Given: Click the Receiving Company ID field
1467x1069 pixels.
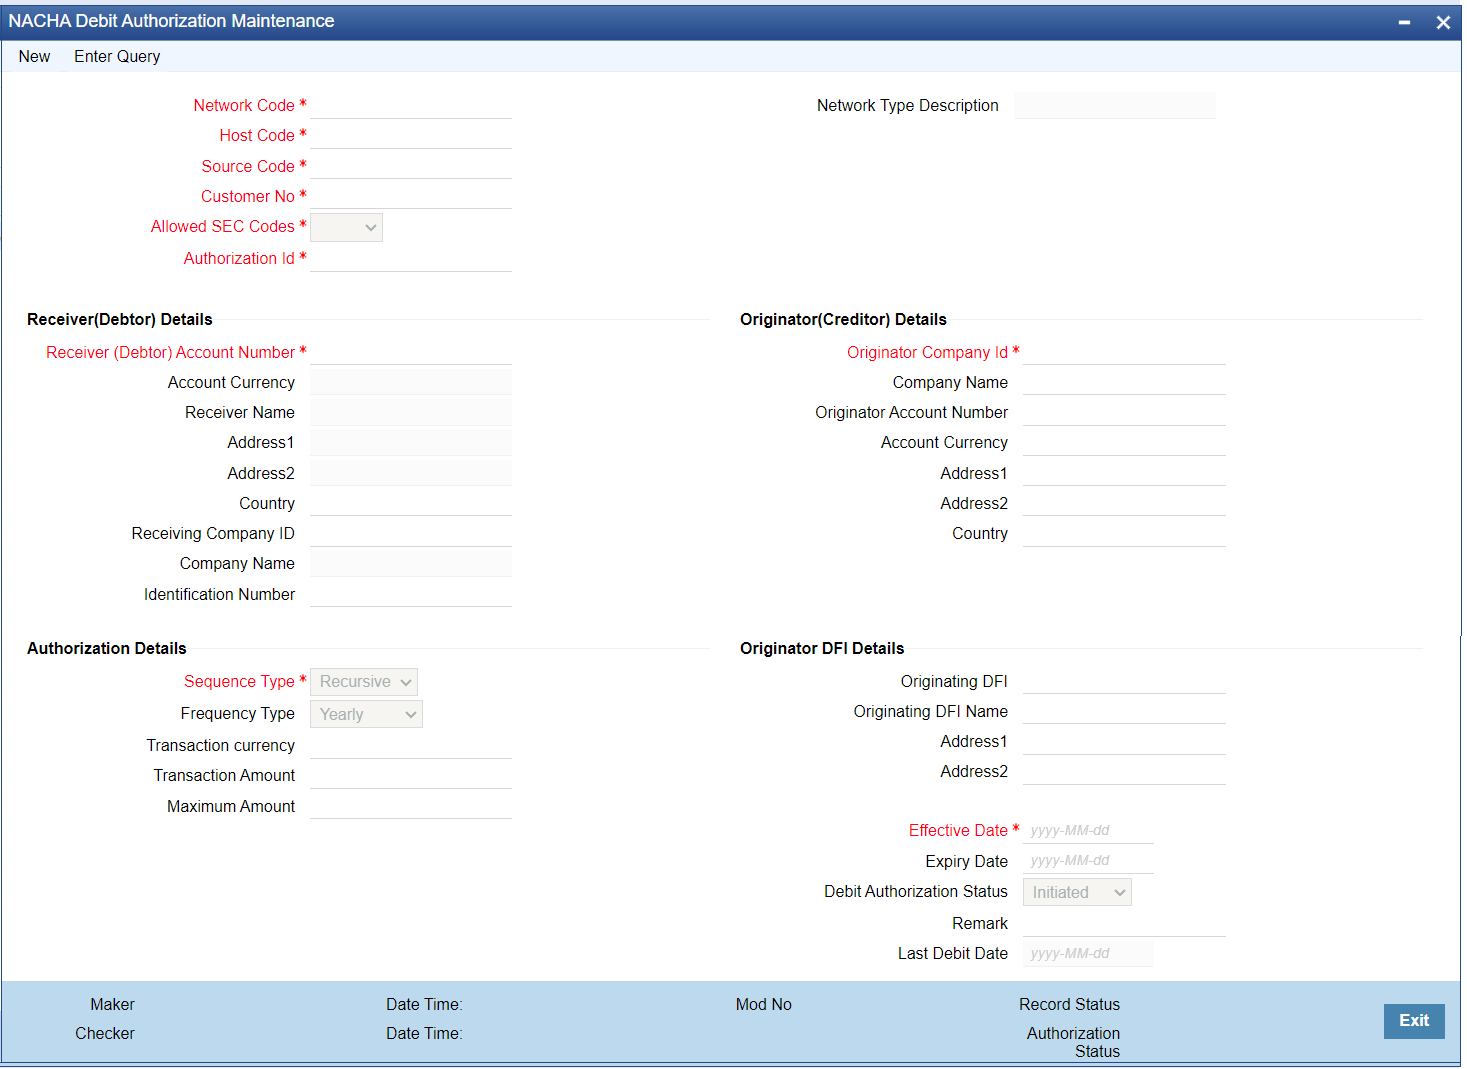Looking at the screenshot, I should (x=411, y=534).
